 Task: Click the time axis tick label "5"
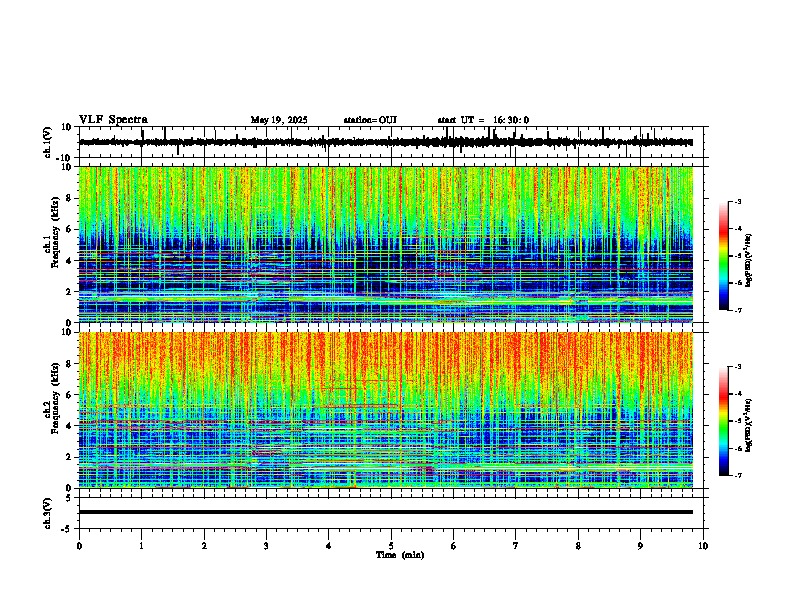[x=391, y=546]
